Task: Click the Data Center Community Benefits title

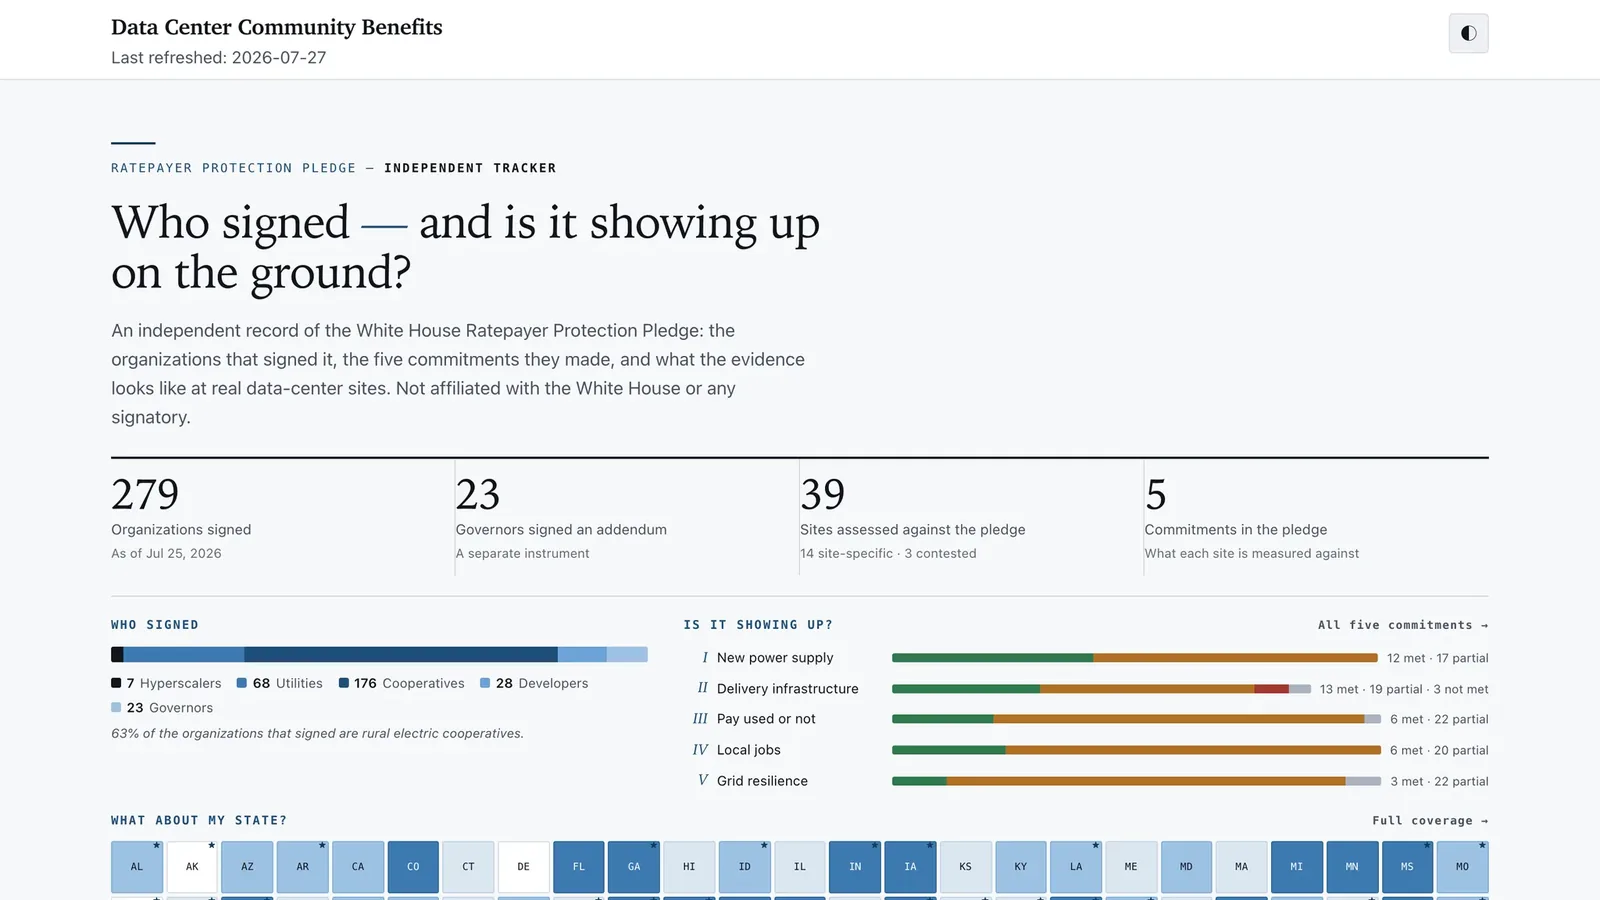Action: [x=277, y=27]
